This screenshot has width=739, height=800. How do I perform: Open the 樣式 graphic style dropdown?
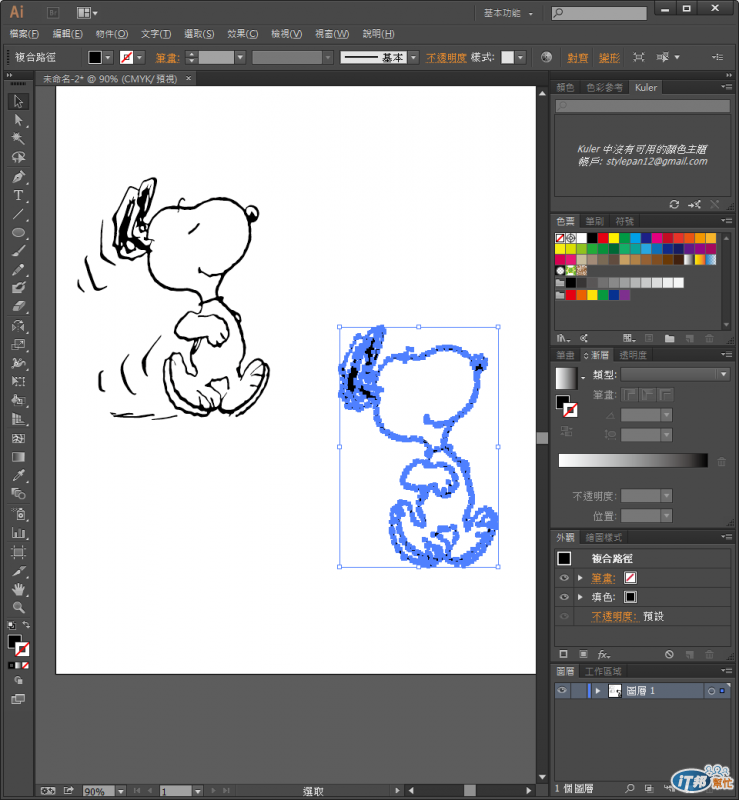520,58
